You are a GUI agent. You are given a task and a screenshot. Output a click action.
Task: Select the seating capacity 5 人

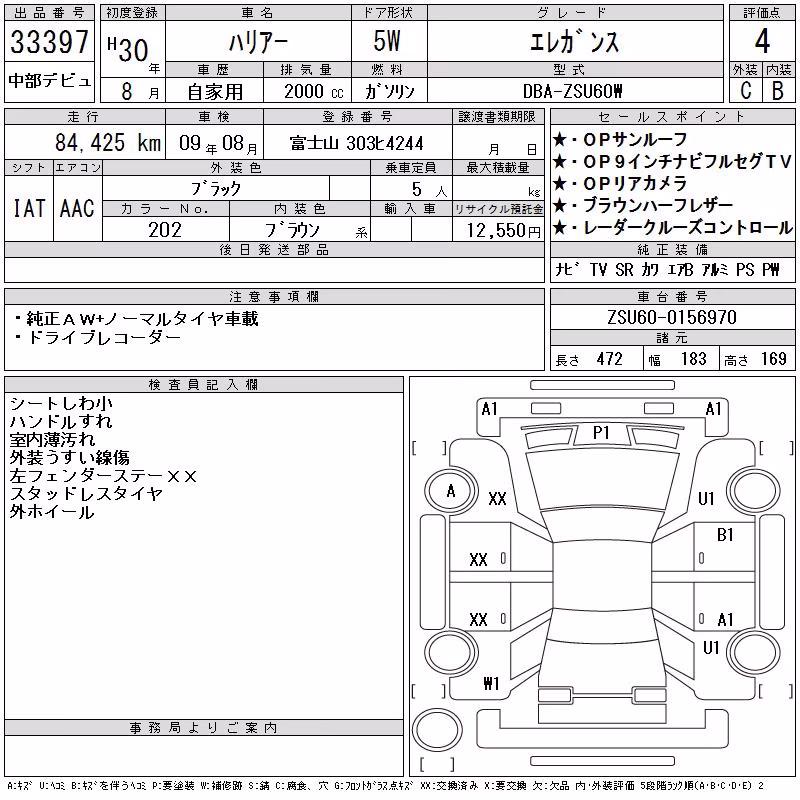[430, 190]
